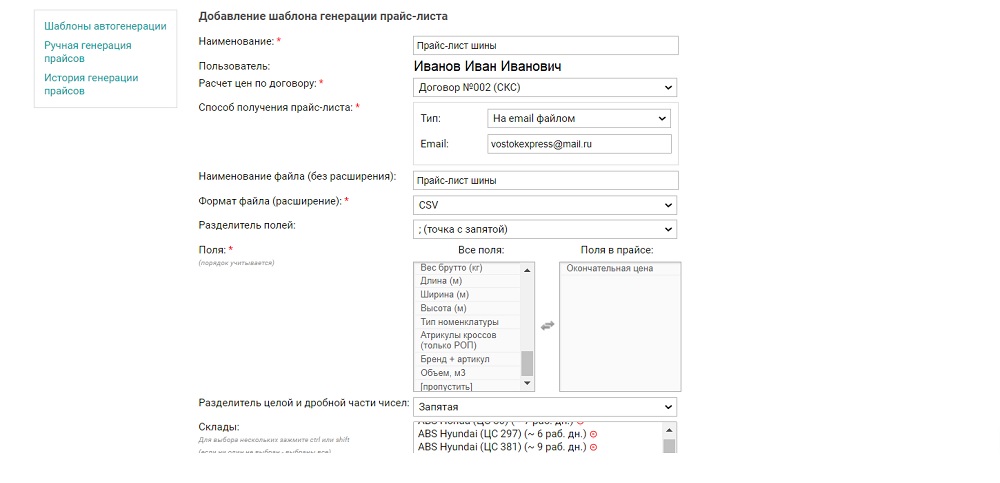Select Атрикулы кроссов (только РОП) field
Image resolution: width=1000 pixels, height=483 pixels.
coord(467,340)
